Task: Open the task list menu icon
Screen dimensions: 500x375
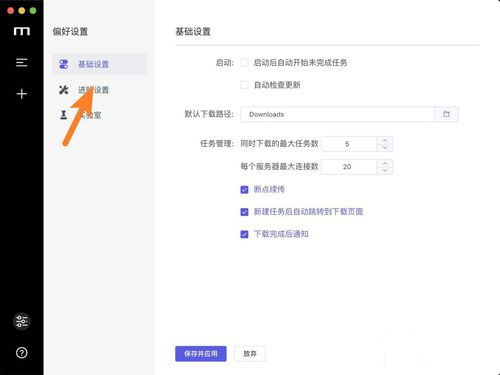Action: pyautogui.click(x=22, y=62)
